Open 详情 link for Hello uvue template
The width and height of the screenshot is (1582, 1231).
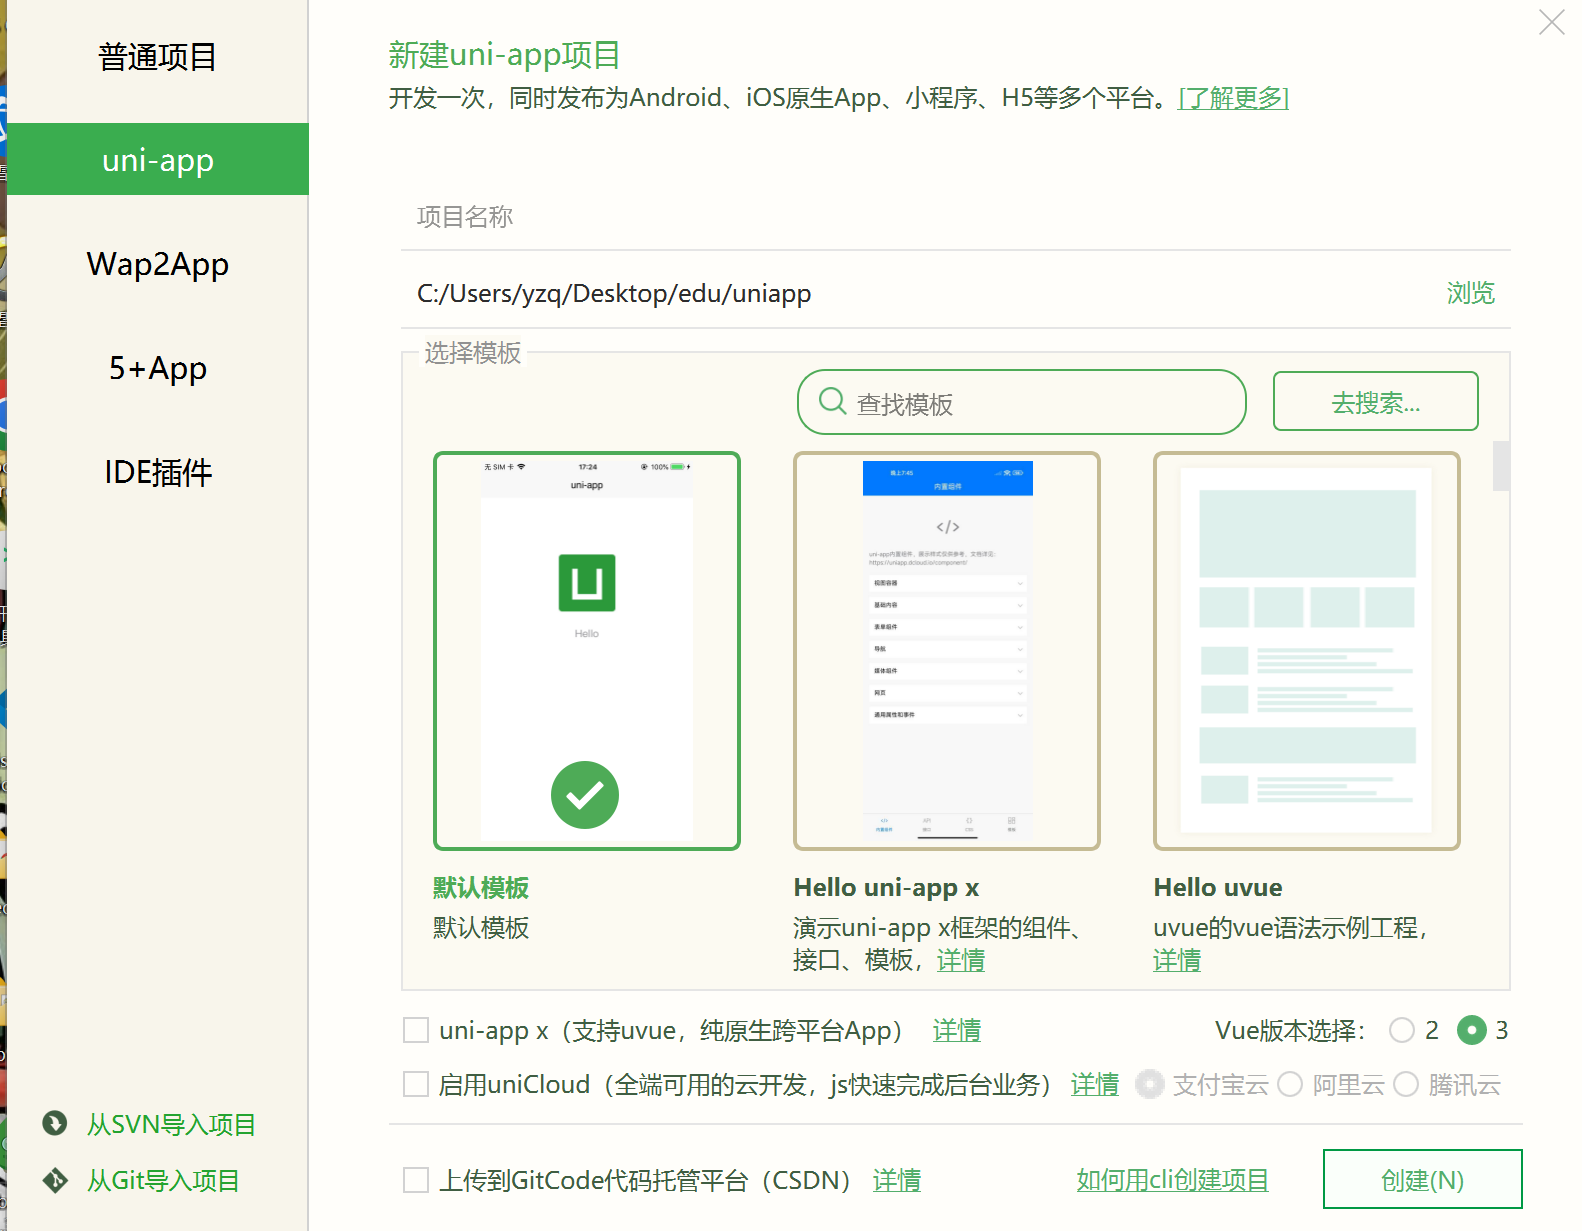(1177, 960)
